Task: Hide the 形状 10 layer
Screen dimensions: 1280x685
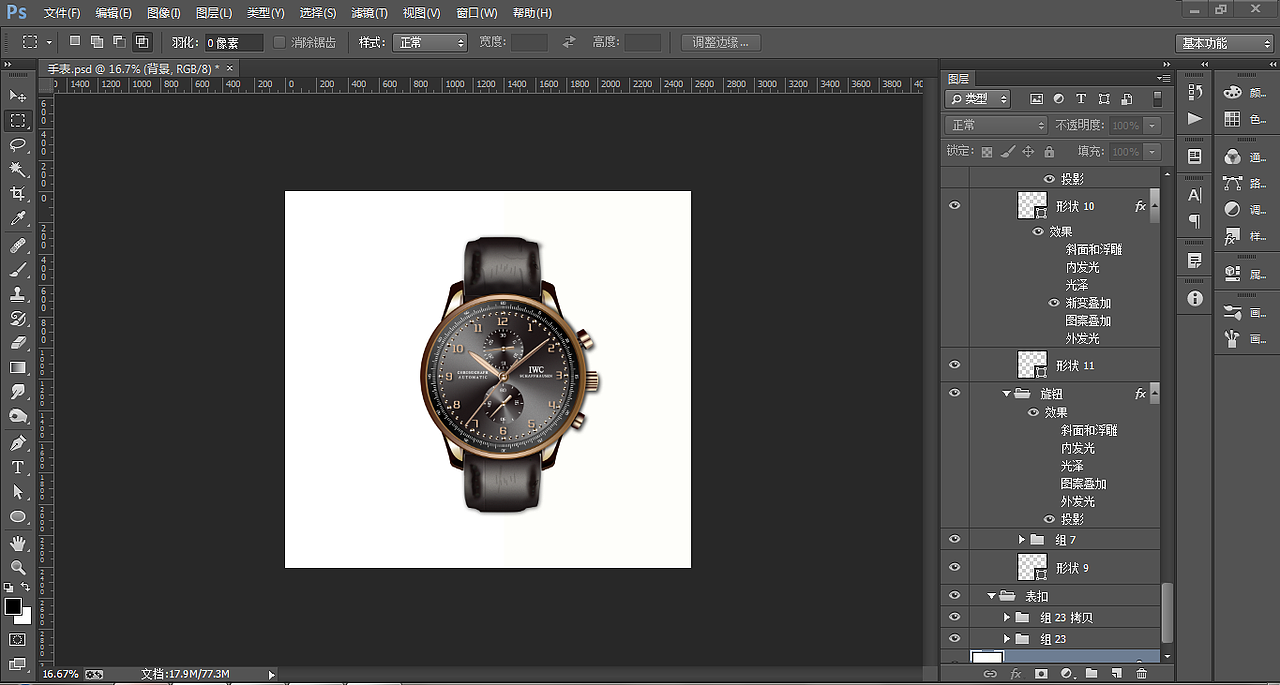Action: click(x=954, y=205)
